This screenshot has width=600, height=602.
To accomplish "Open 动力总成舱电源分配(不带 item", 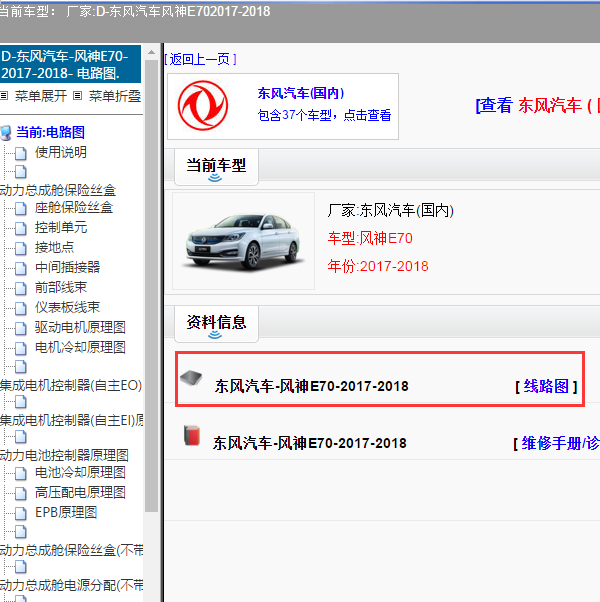I will 72,585.
